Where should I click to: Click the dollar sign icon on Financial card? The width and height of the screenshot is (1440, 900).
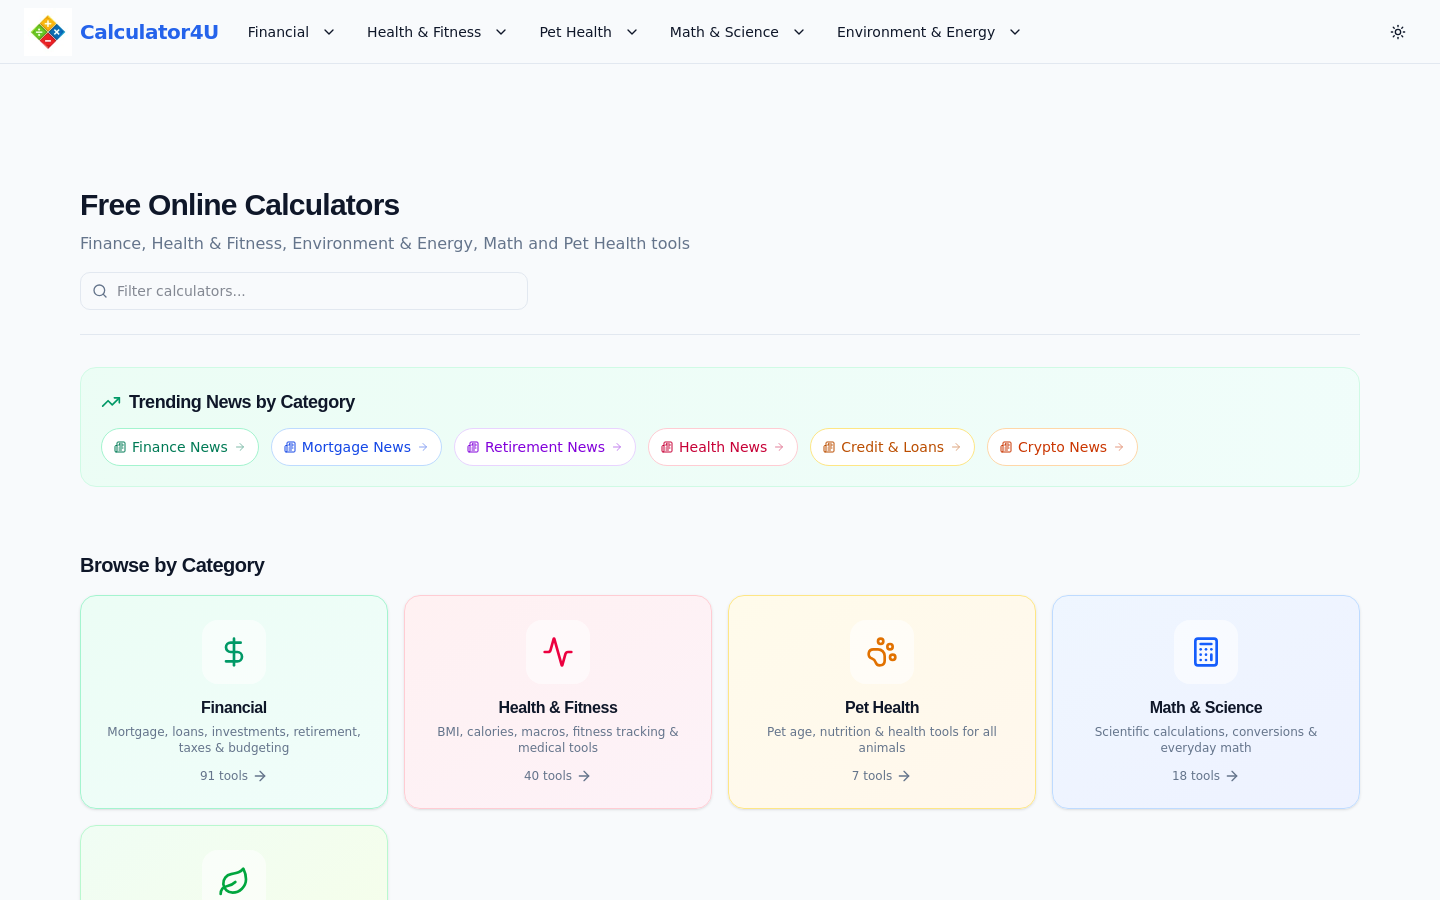pos(234,652)
